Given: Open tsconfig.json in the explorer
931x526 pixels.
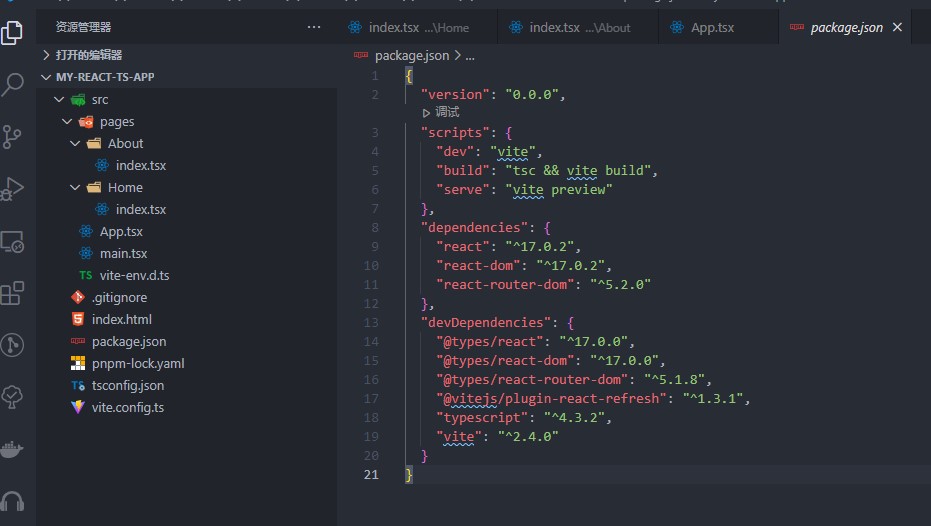Looking at the screenshot, I should point(127,385).
